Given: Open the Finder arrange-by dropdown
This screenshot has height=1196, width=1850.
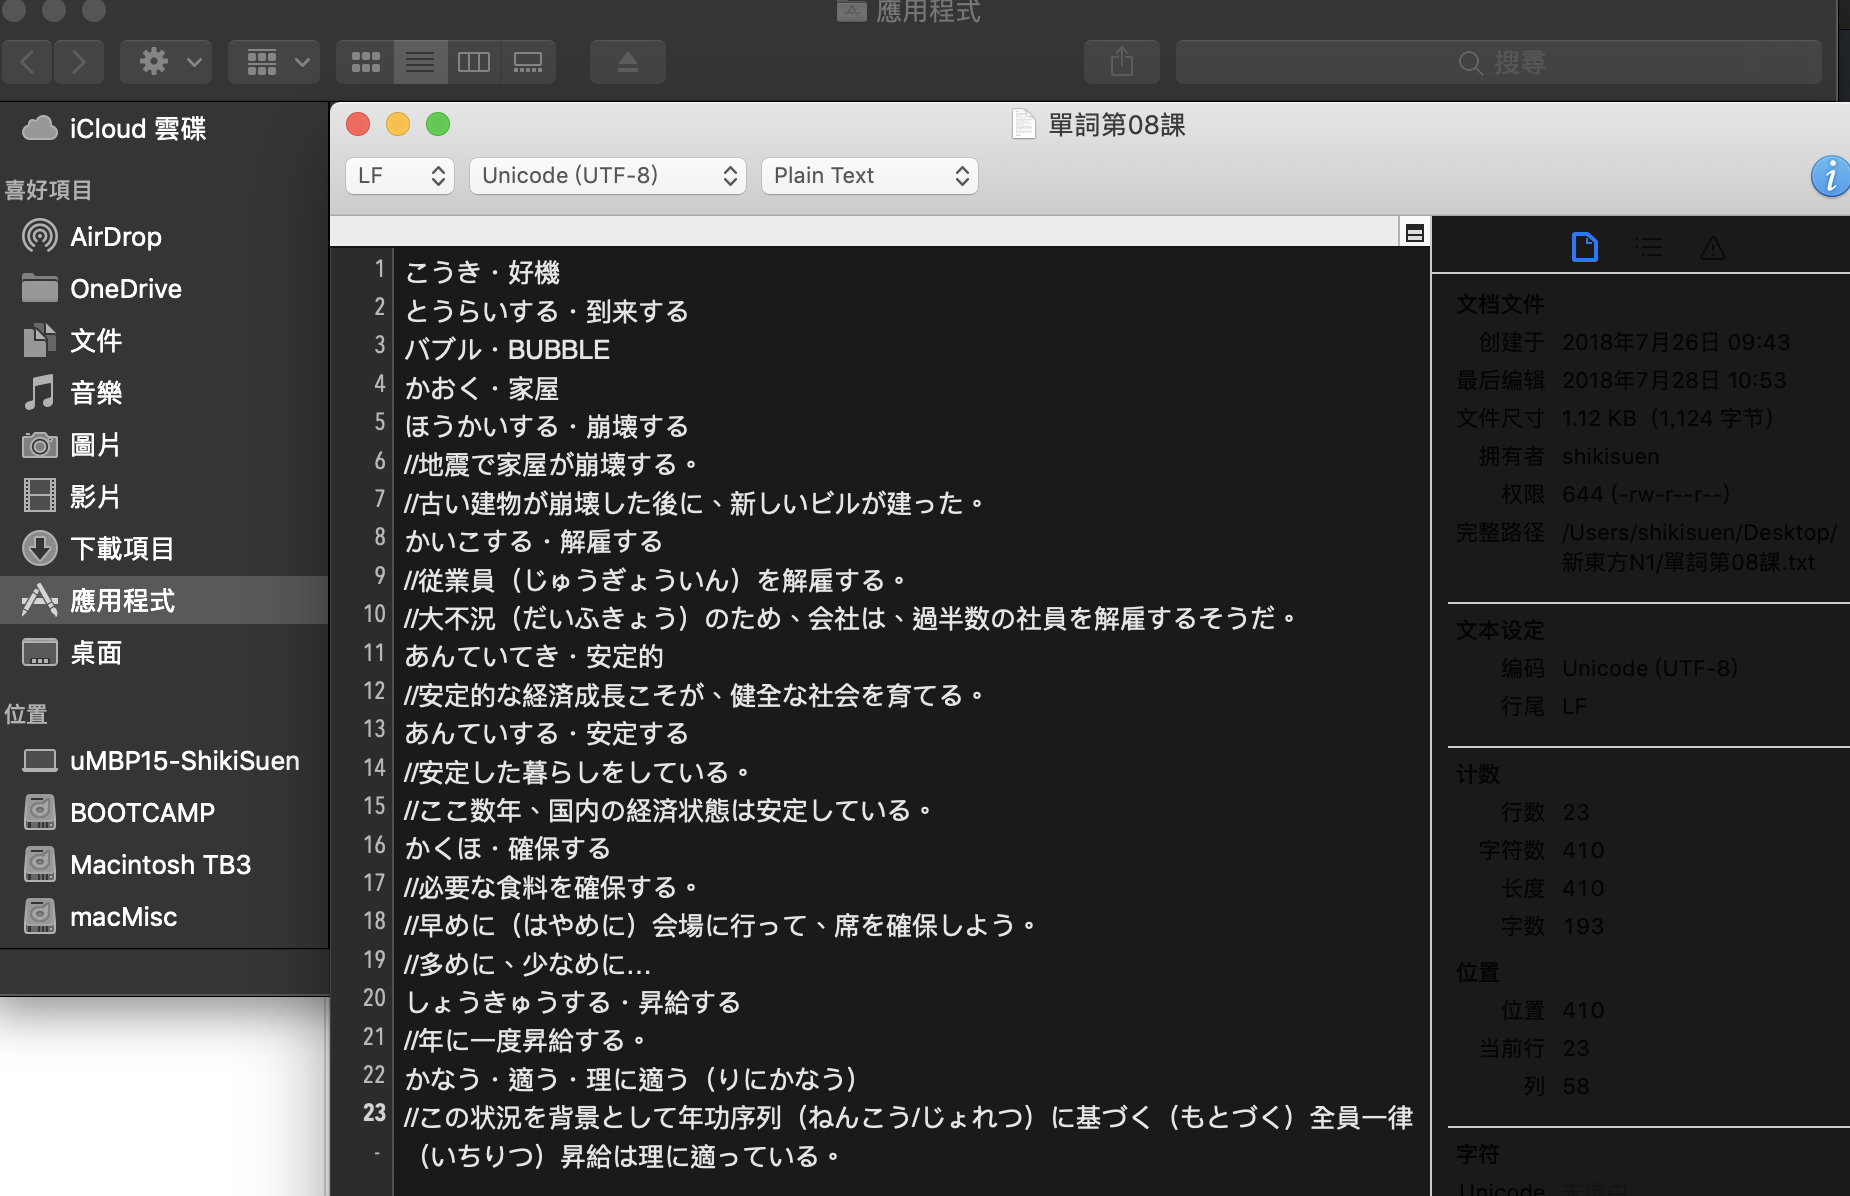Looking at the screenshot, I should [274, 62].
